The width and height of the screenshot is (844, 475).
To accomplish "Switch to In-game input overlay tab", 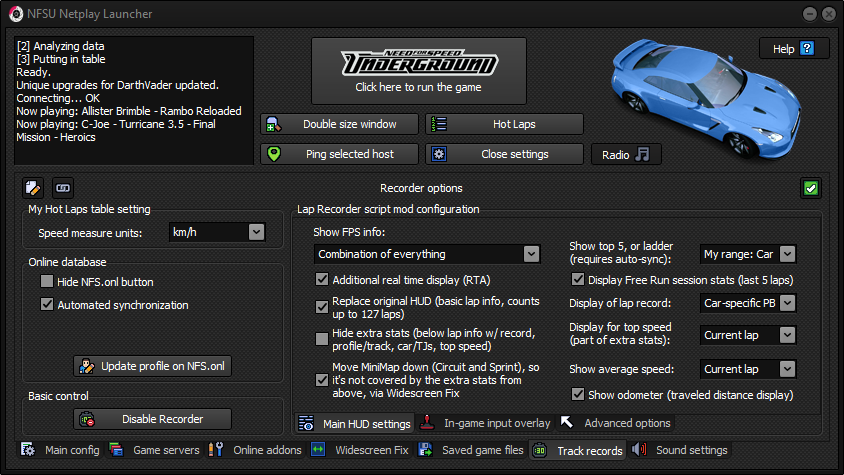I will tap(485, 423).
